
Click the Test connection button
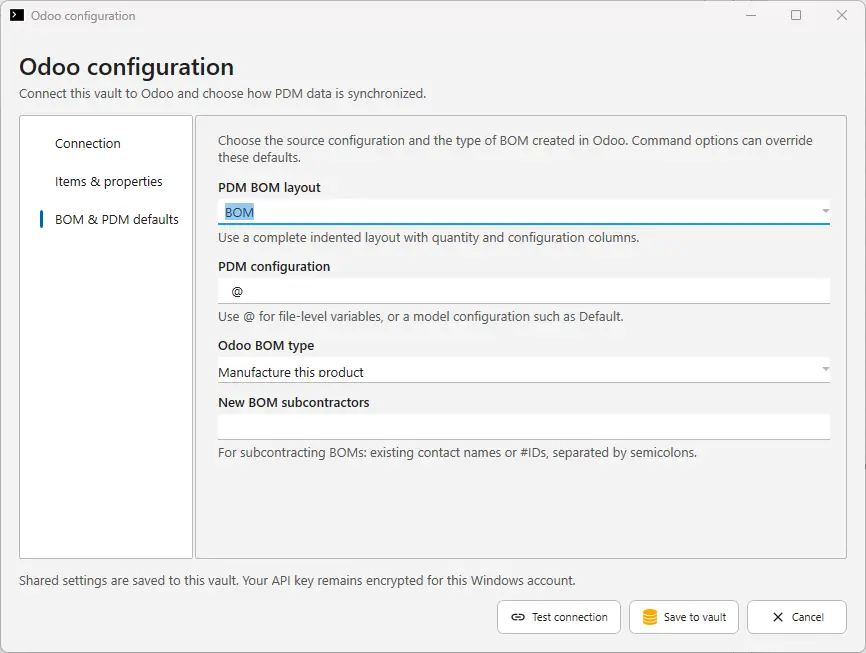click(x=558, y=617)
